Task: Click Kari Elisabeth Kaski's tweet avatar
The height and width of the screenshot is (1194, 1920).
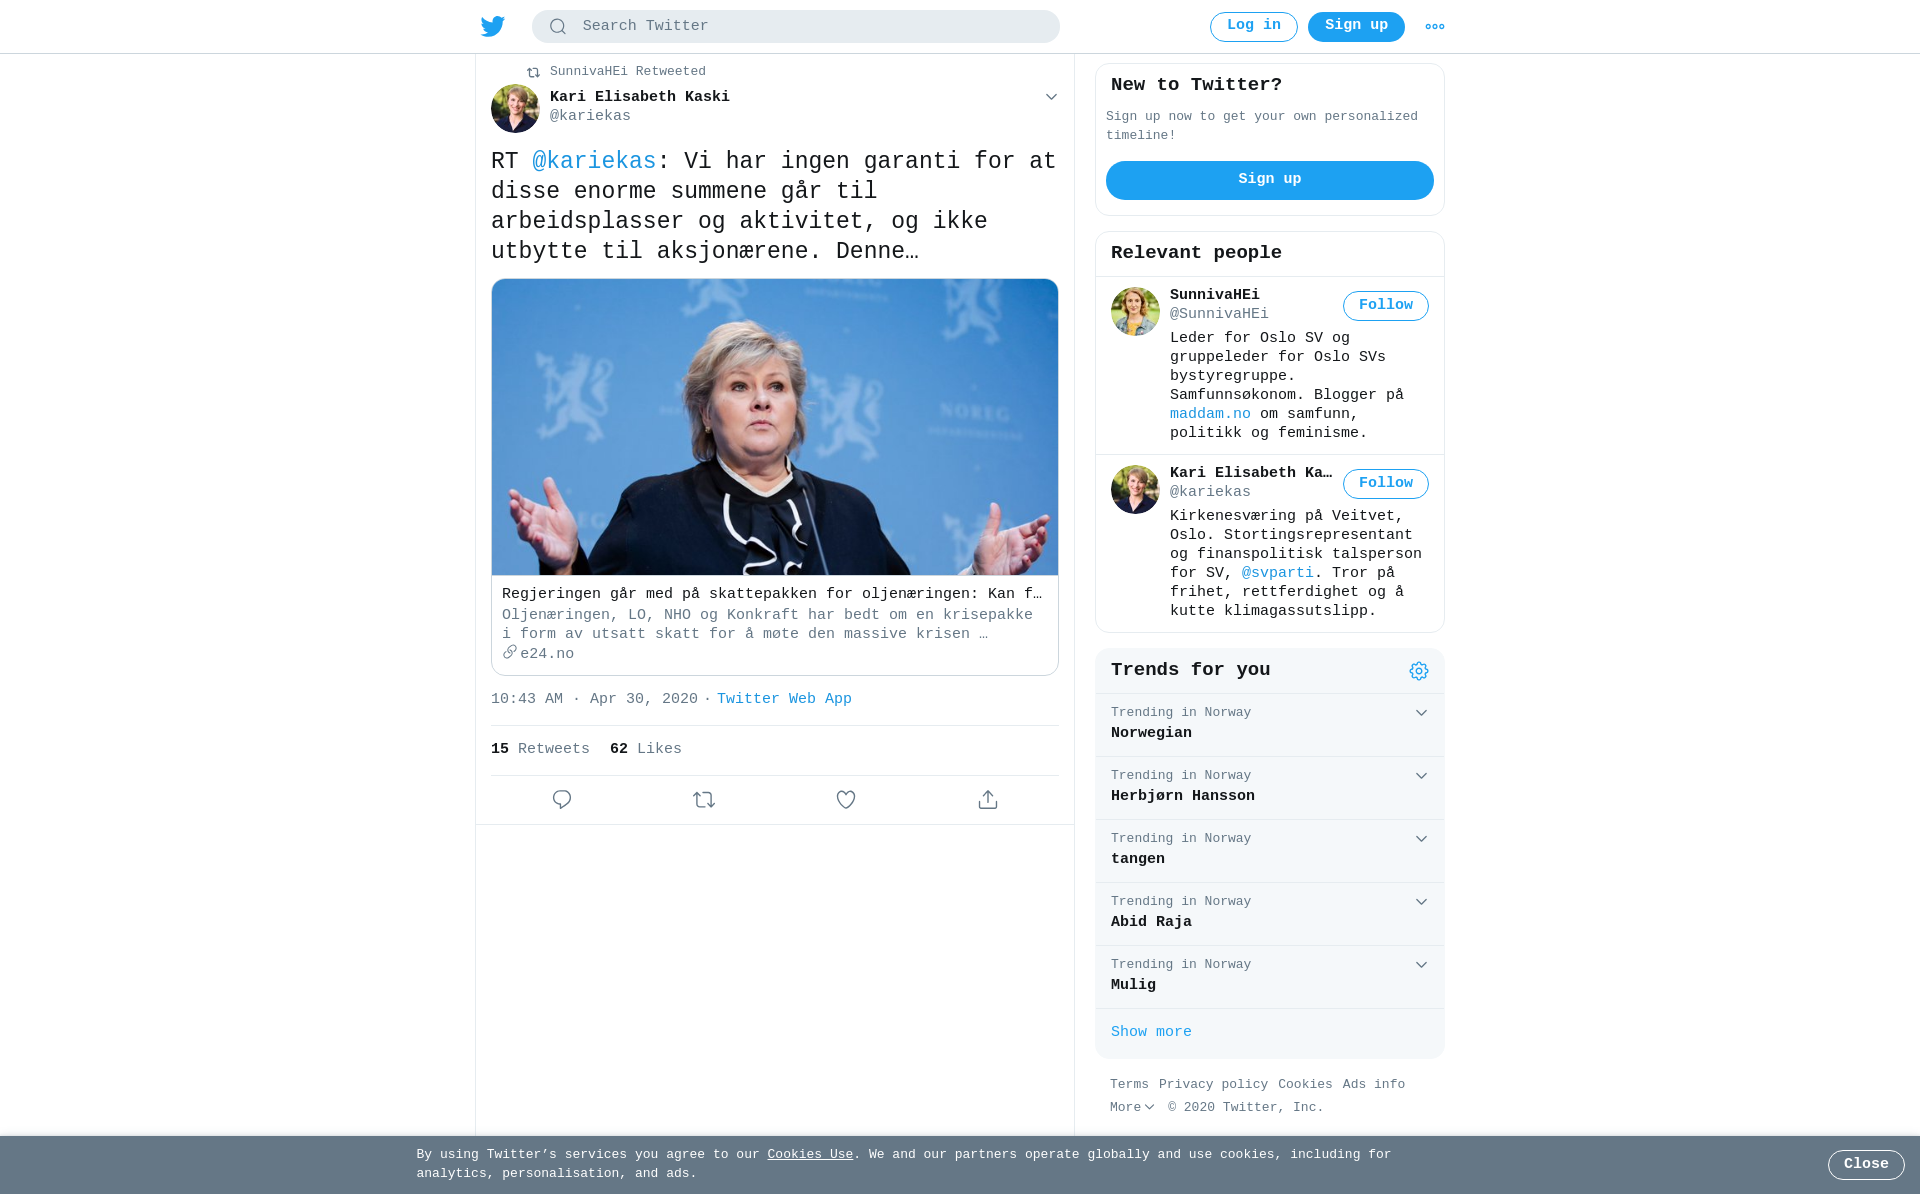Action: tap(515, 108)
